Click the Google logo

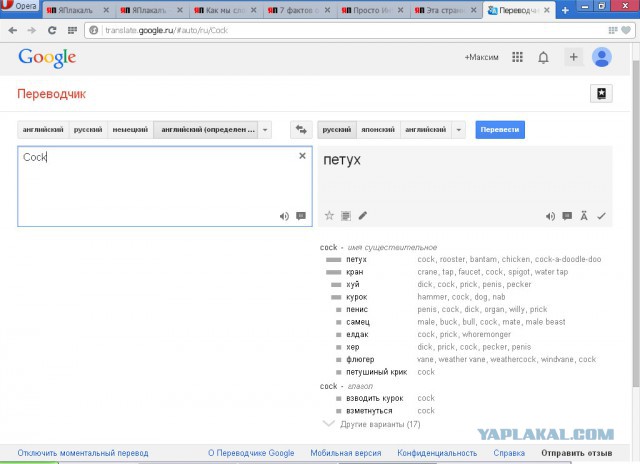click(47, 58)
